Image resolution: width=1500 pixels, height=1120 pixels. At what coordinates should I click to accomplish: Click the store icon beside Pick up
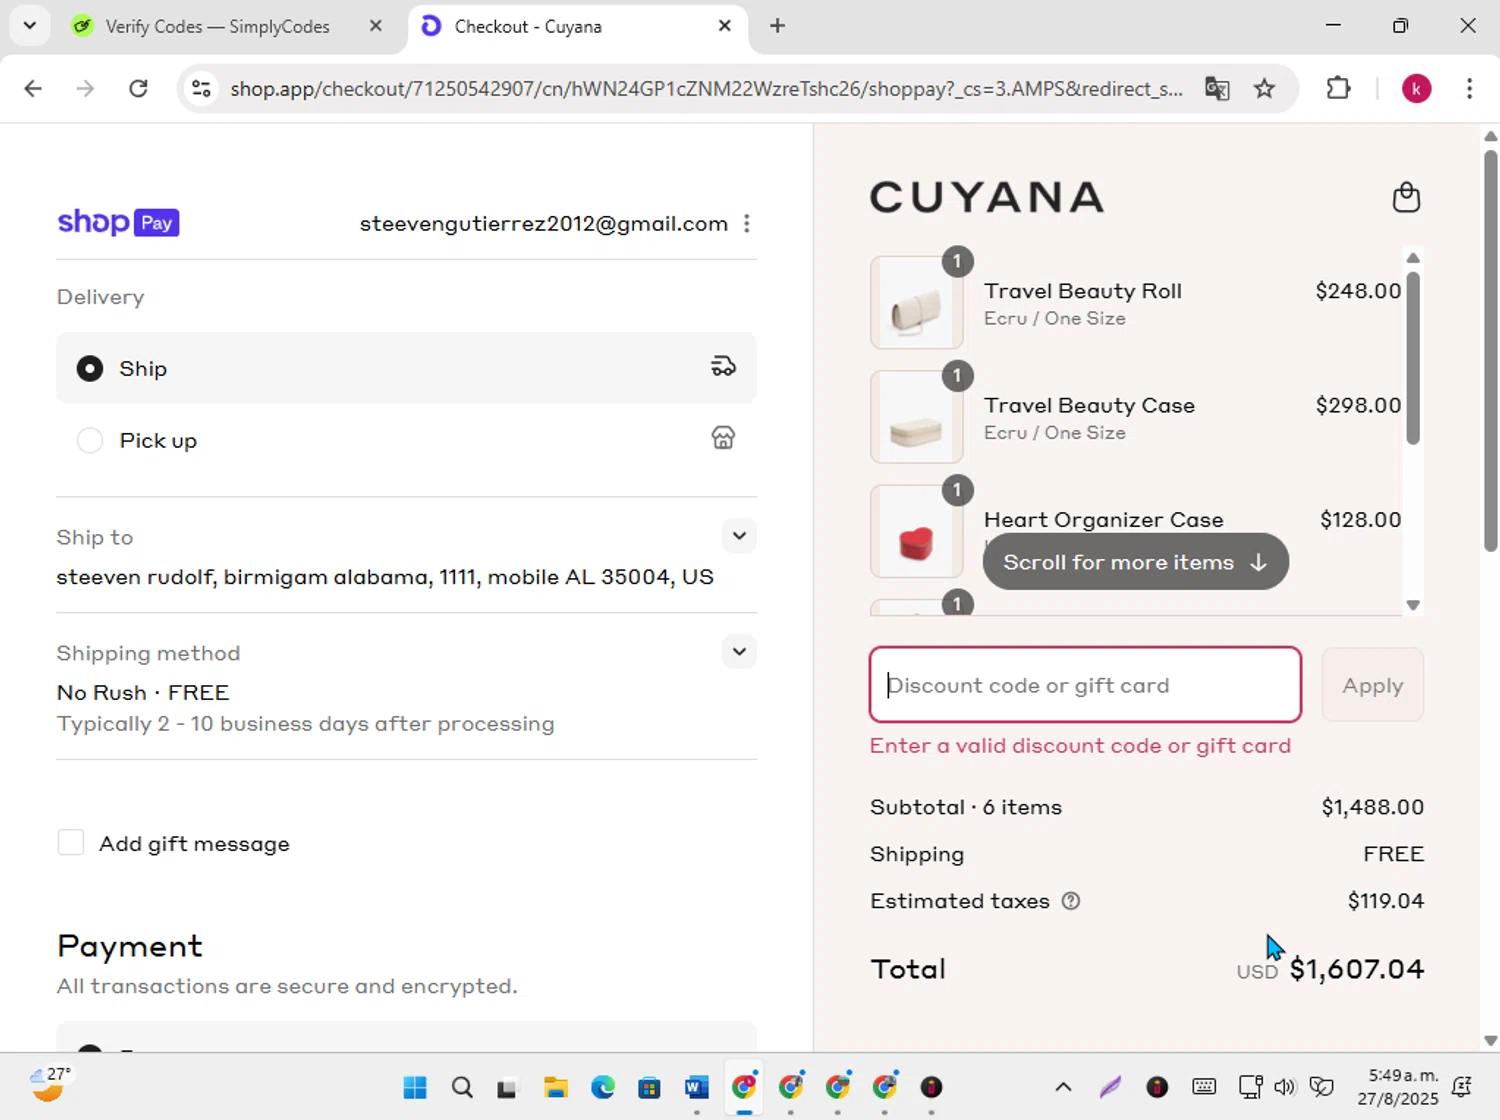pyautogui.click(x=723, y=438)
